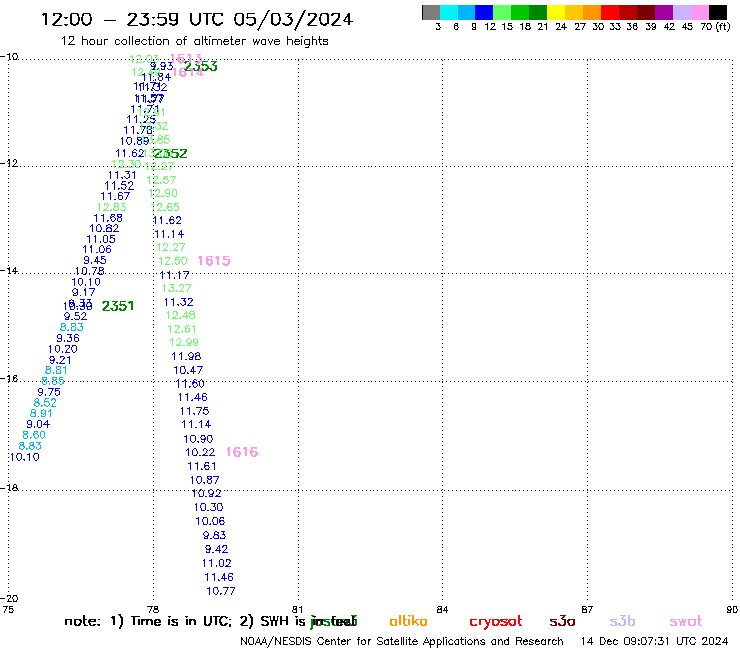Pick the light green 15 ft legend swatch
This screenshot has width=740, height=650.
coord(502,12)
